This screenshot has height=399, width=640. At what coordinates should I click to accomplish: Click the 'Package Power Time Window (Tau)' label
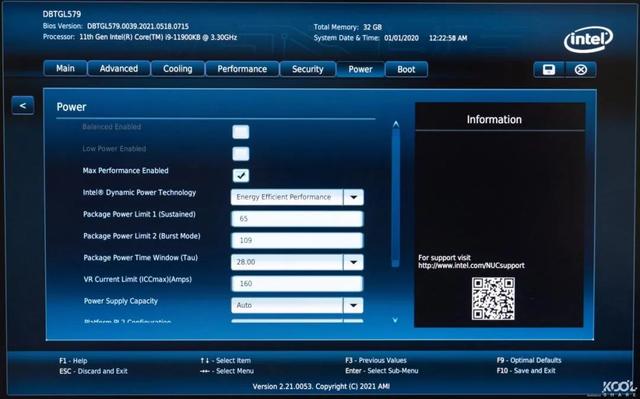click(x=140, y=257)
